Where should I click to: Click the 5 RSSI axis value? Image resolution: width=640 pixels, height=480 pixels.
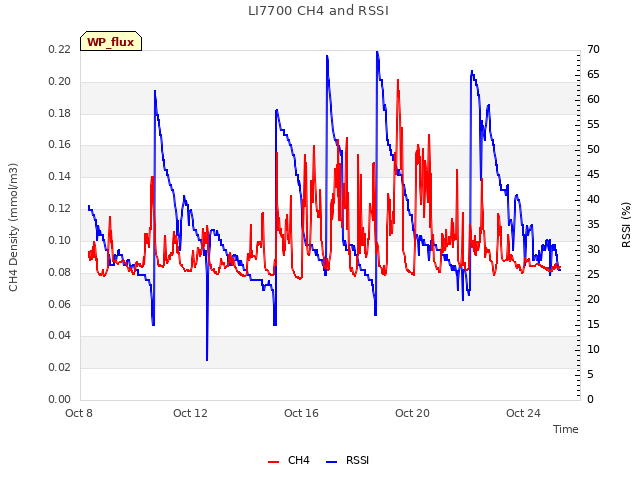[591, 374]
